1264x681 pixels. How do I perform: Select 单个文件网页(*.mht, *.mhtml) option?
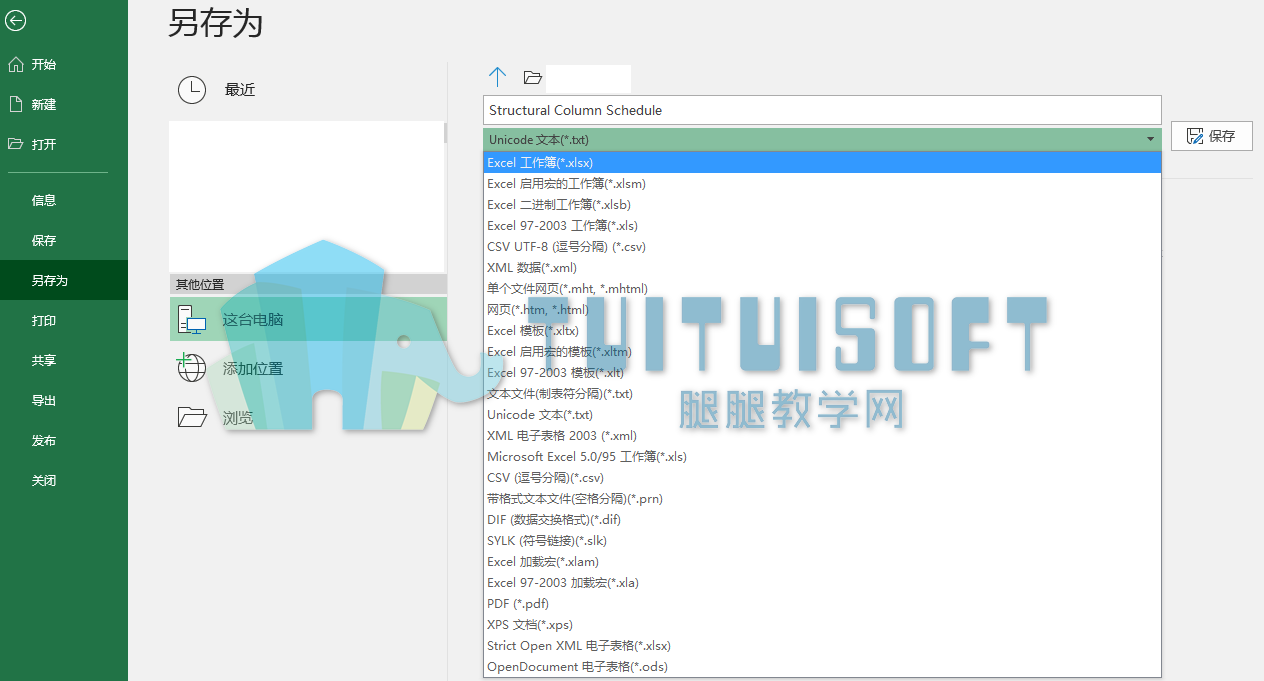pos(822,288)
